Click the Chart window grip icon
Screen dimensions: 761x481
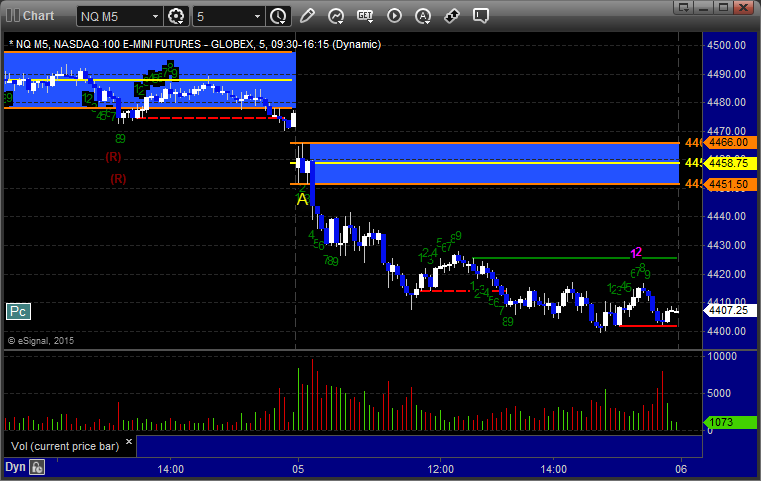(x=12, y=16)
